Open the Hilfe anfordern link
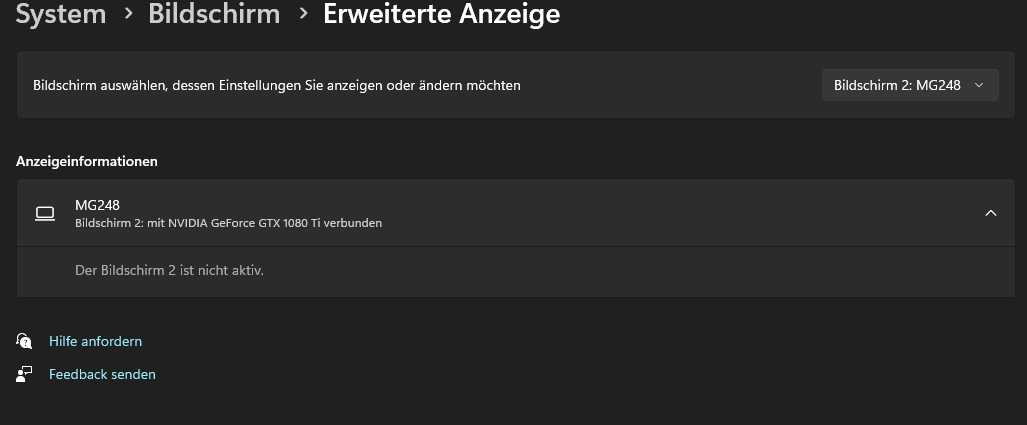Image resolution: width=1027 pixels, height=425 pixels. point(95,341)
